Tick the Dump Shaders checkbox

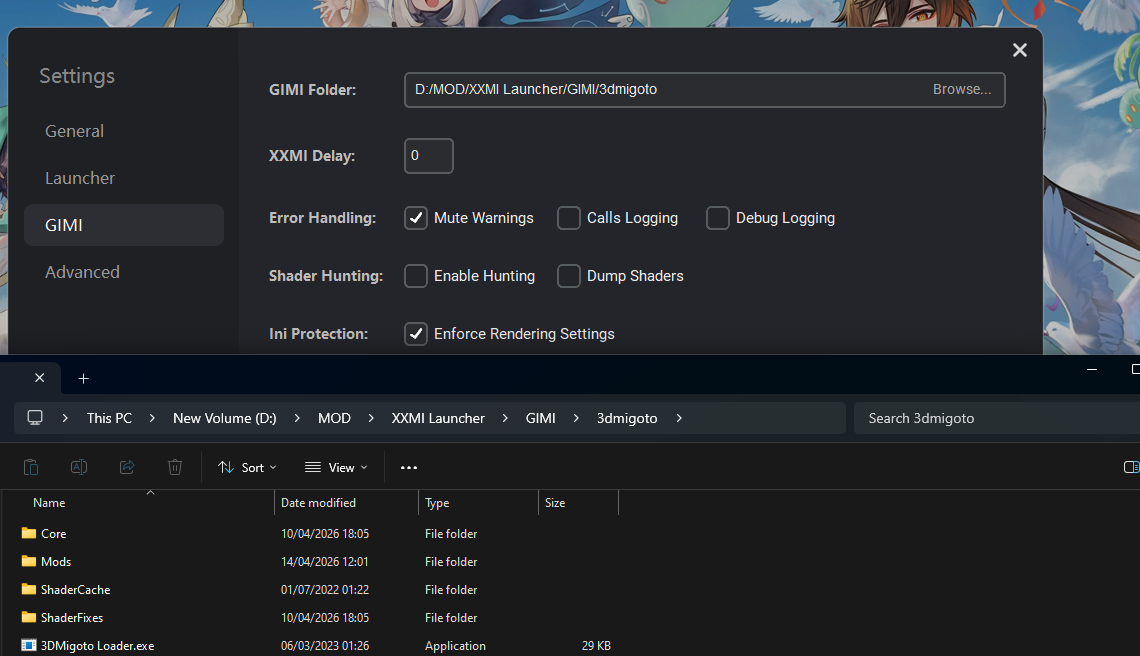pyautogui.click(x=569, y=276)
